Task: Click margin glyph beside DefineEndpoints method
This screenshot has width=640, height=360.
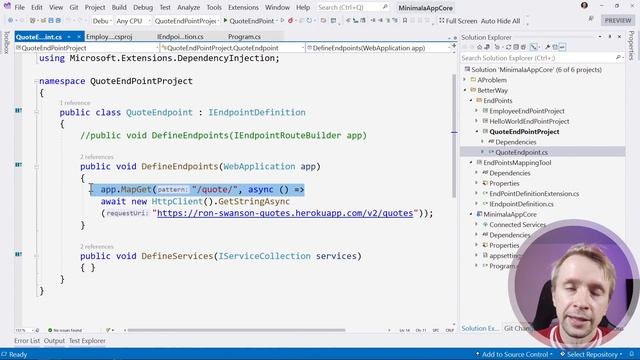Action: [18, 164]
